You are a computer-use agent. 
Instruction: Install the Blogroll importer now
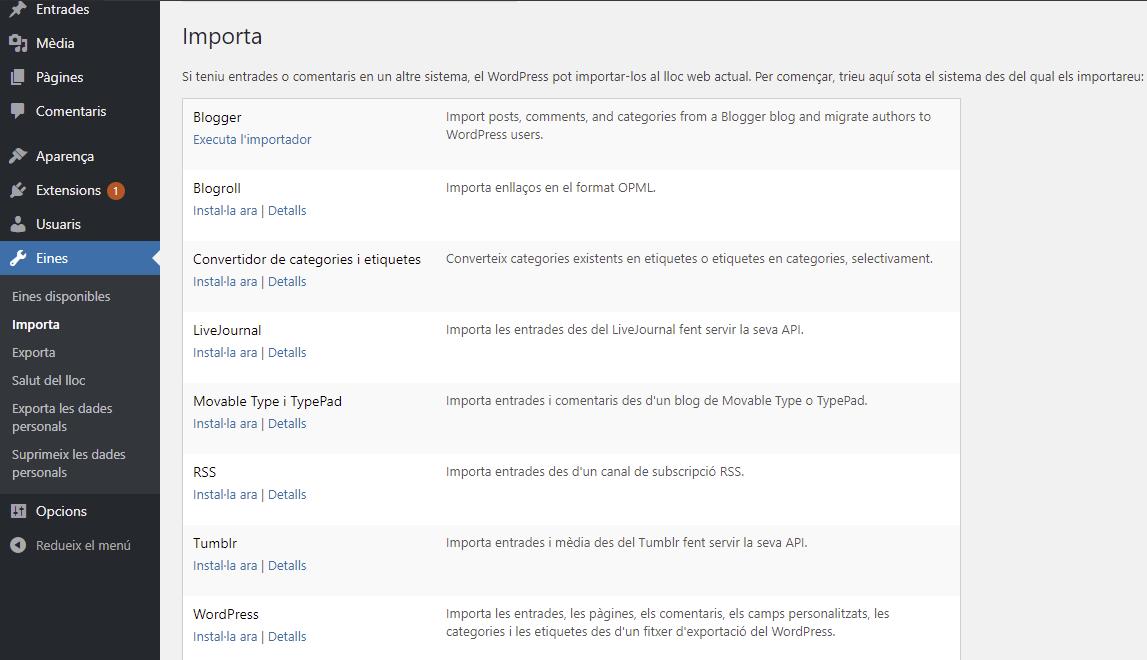pos(225,211)
